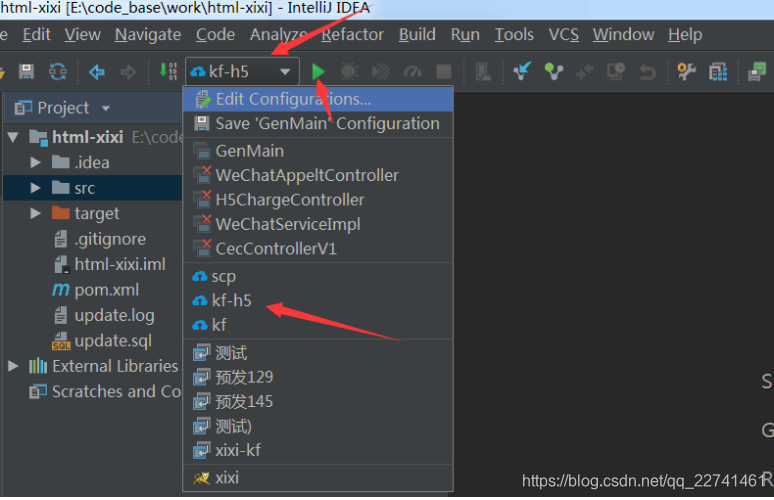Select the CecControllerV1 configuration
This screenshot has height=500, width=774.
point(318,249)
